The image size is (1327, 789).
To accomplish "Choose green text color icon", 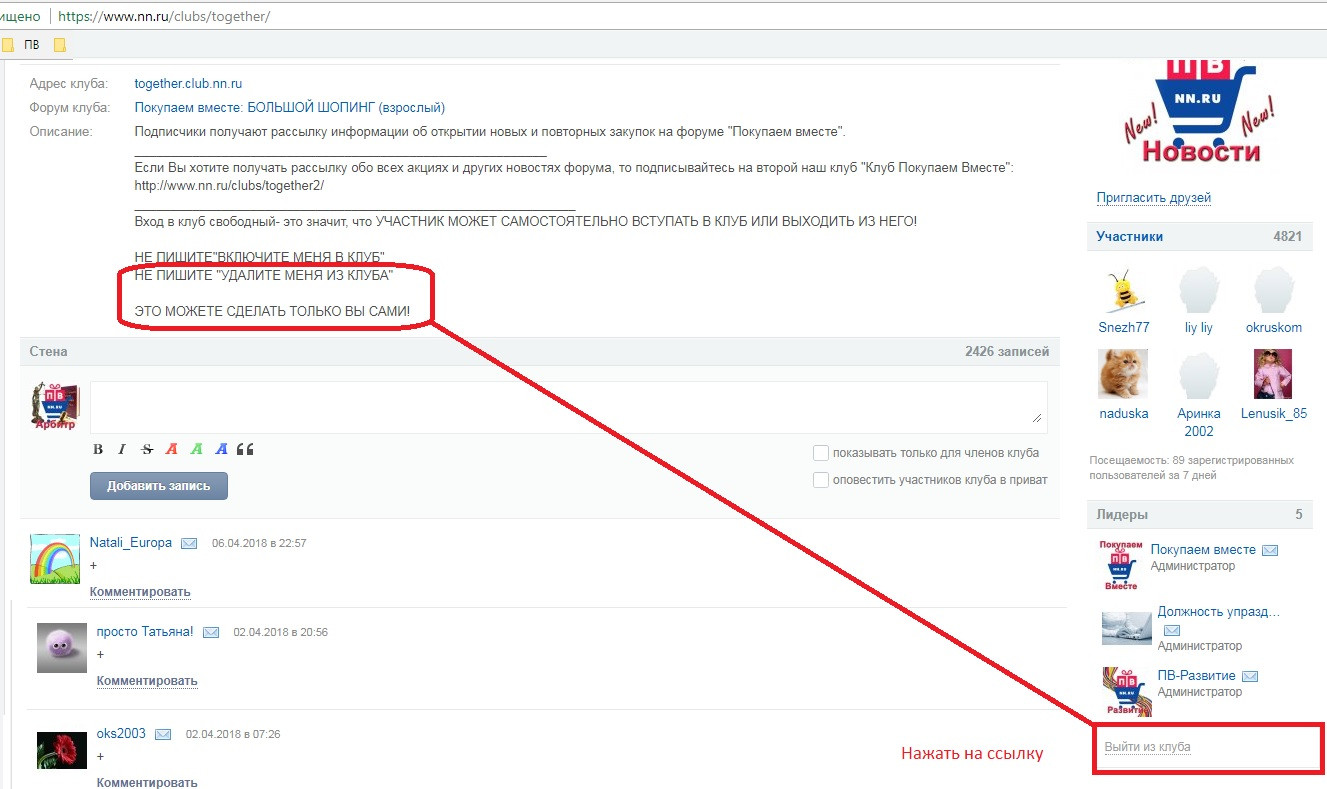I will click(196, 449).
